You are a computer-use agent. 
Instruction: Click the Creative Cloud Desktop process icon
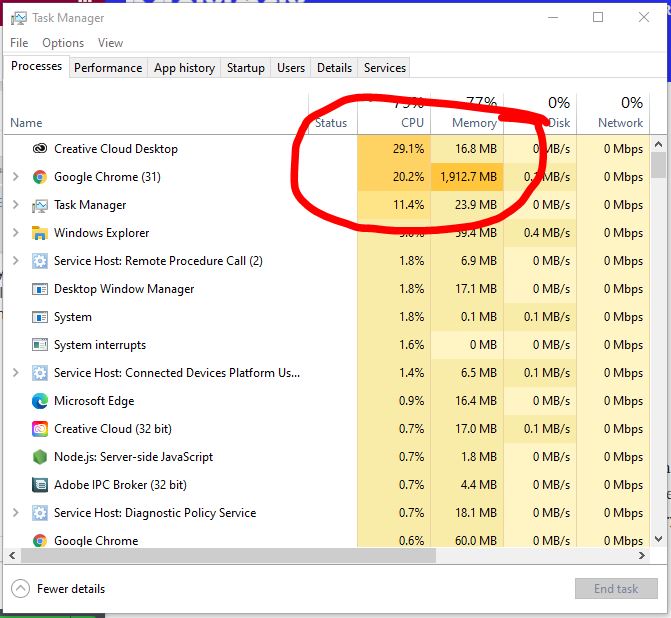pos(40,149)
